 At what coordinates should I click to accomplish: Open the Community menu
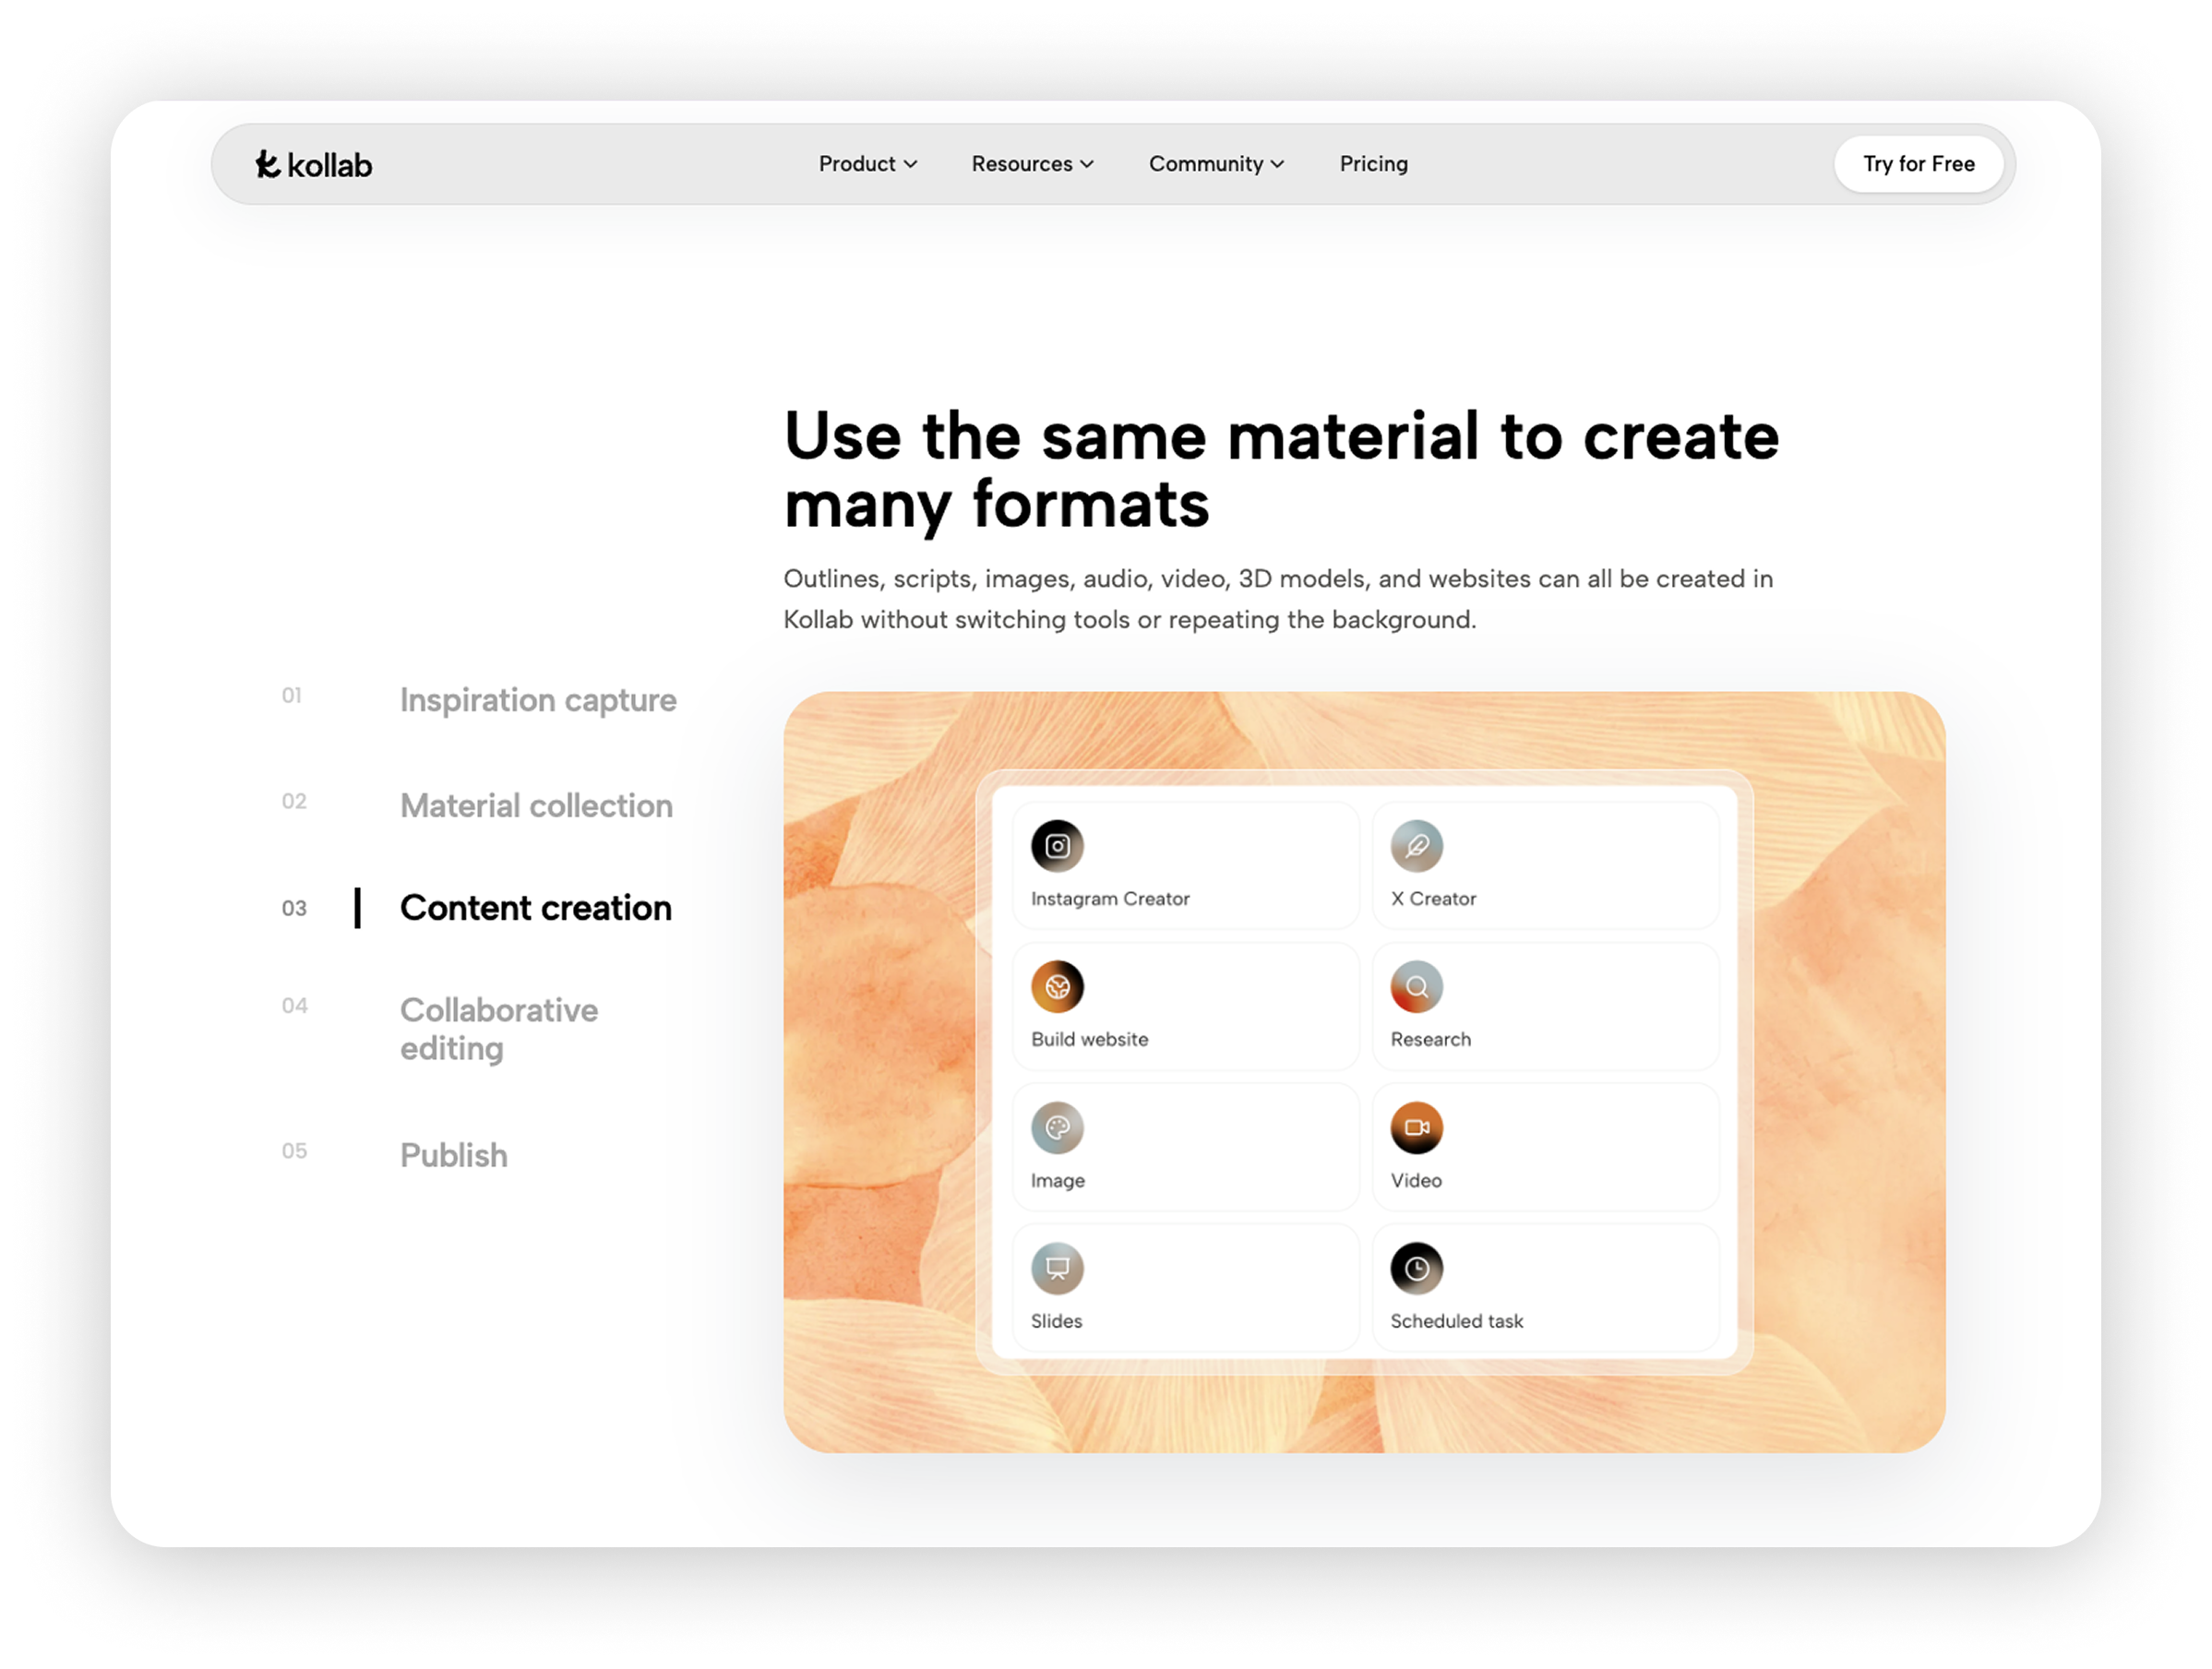coord(1216,164)
